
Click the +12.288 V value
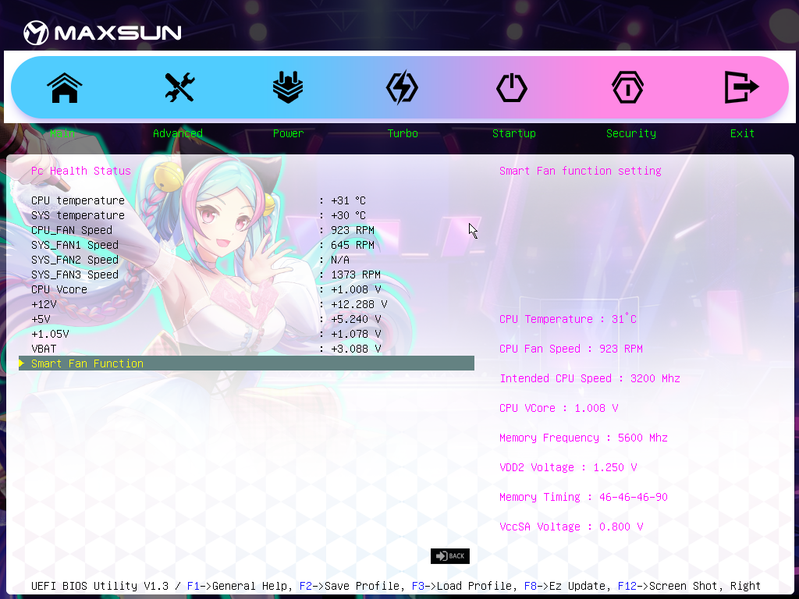359,304
